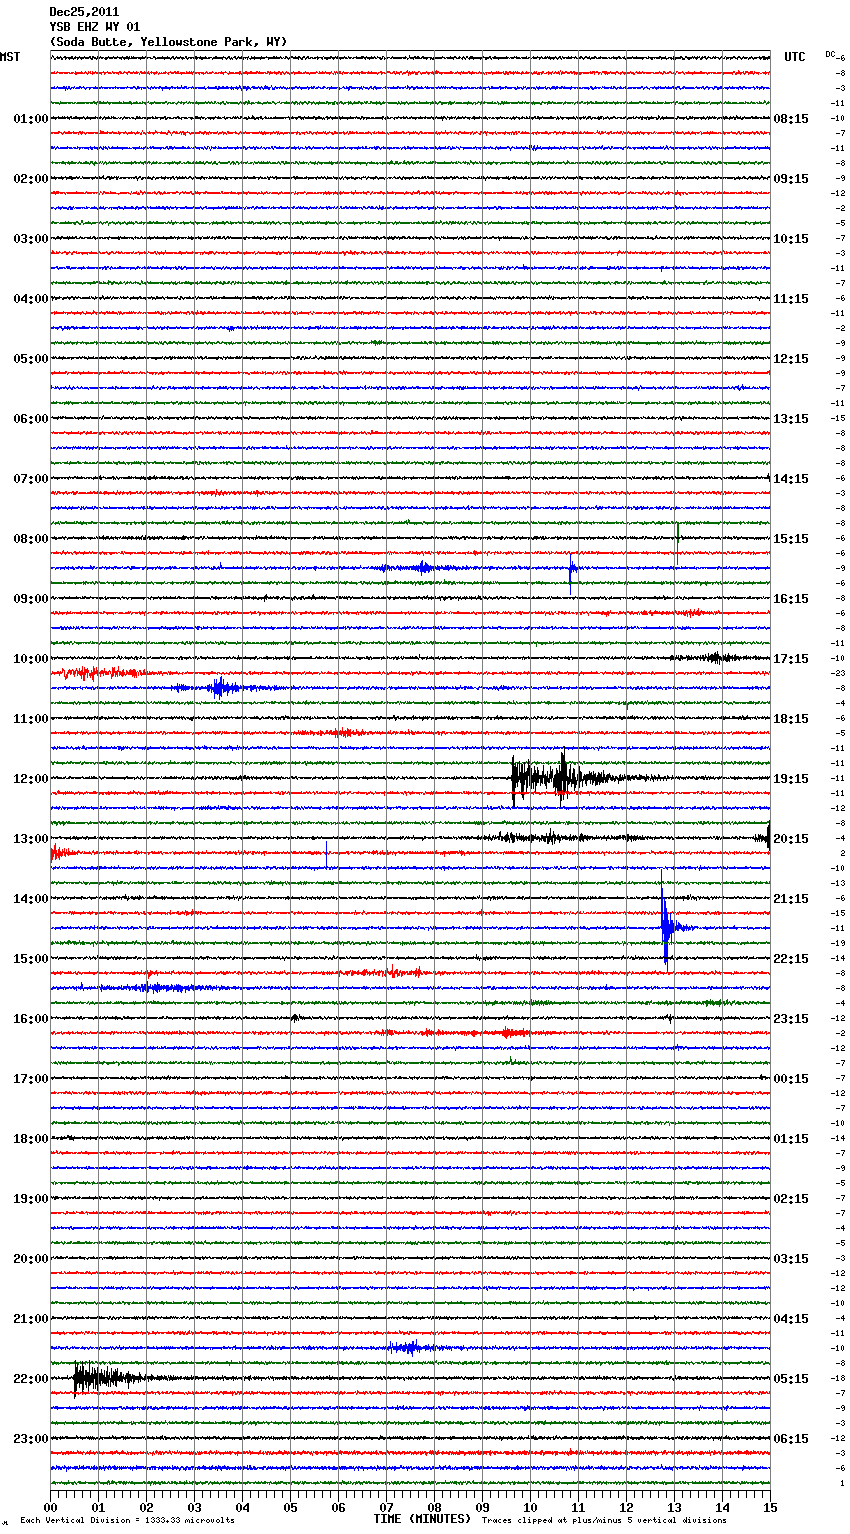Click the "DC" column header
850x1534 pixels.
click(830, 54)
